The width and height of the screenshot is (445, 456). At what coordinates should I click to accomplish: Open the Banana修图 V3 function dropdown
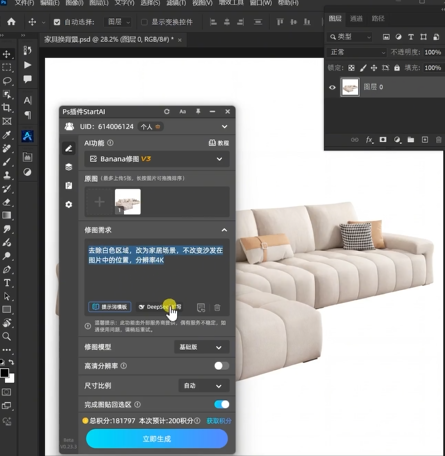coord(157,159)
